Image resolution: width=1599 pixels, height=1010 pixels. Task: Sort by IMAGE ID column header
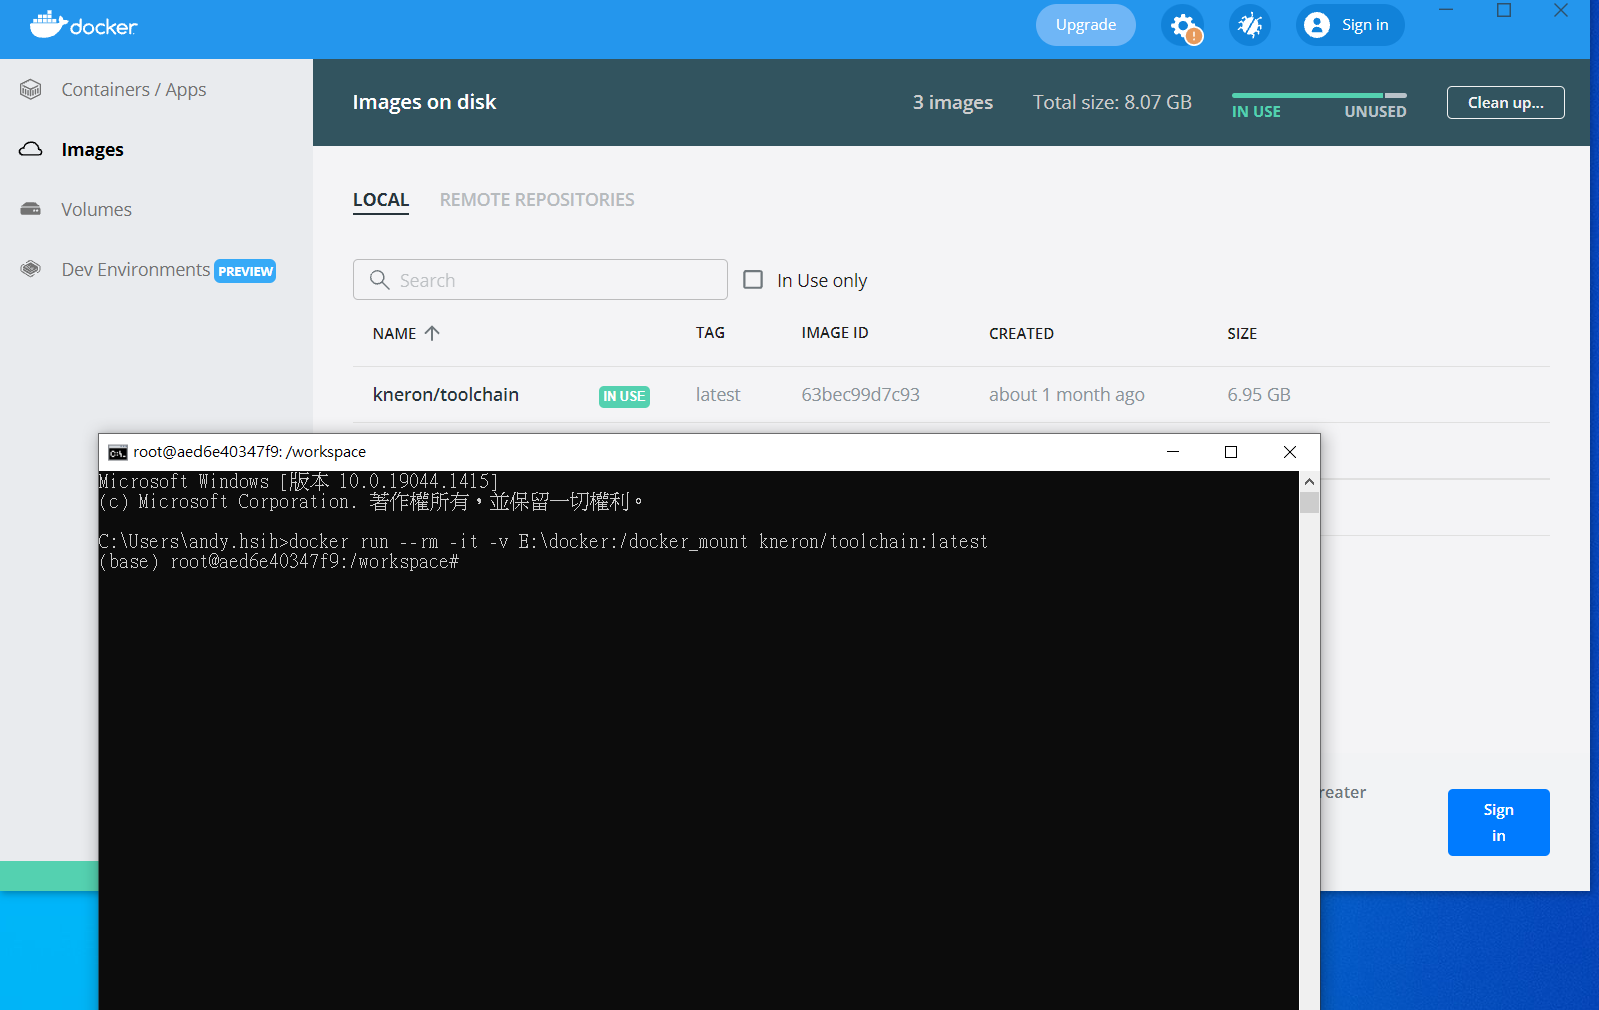[835, 333]
